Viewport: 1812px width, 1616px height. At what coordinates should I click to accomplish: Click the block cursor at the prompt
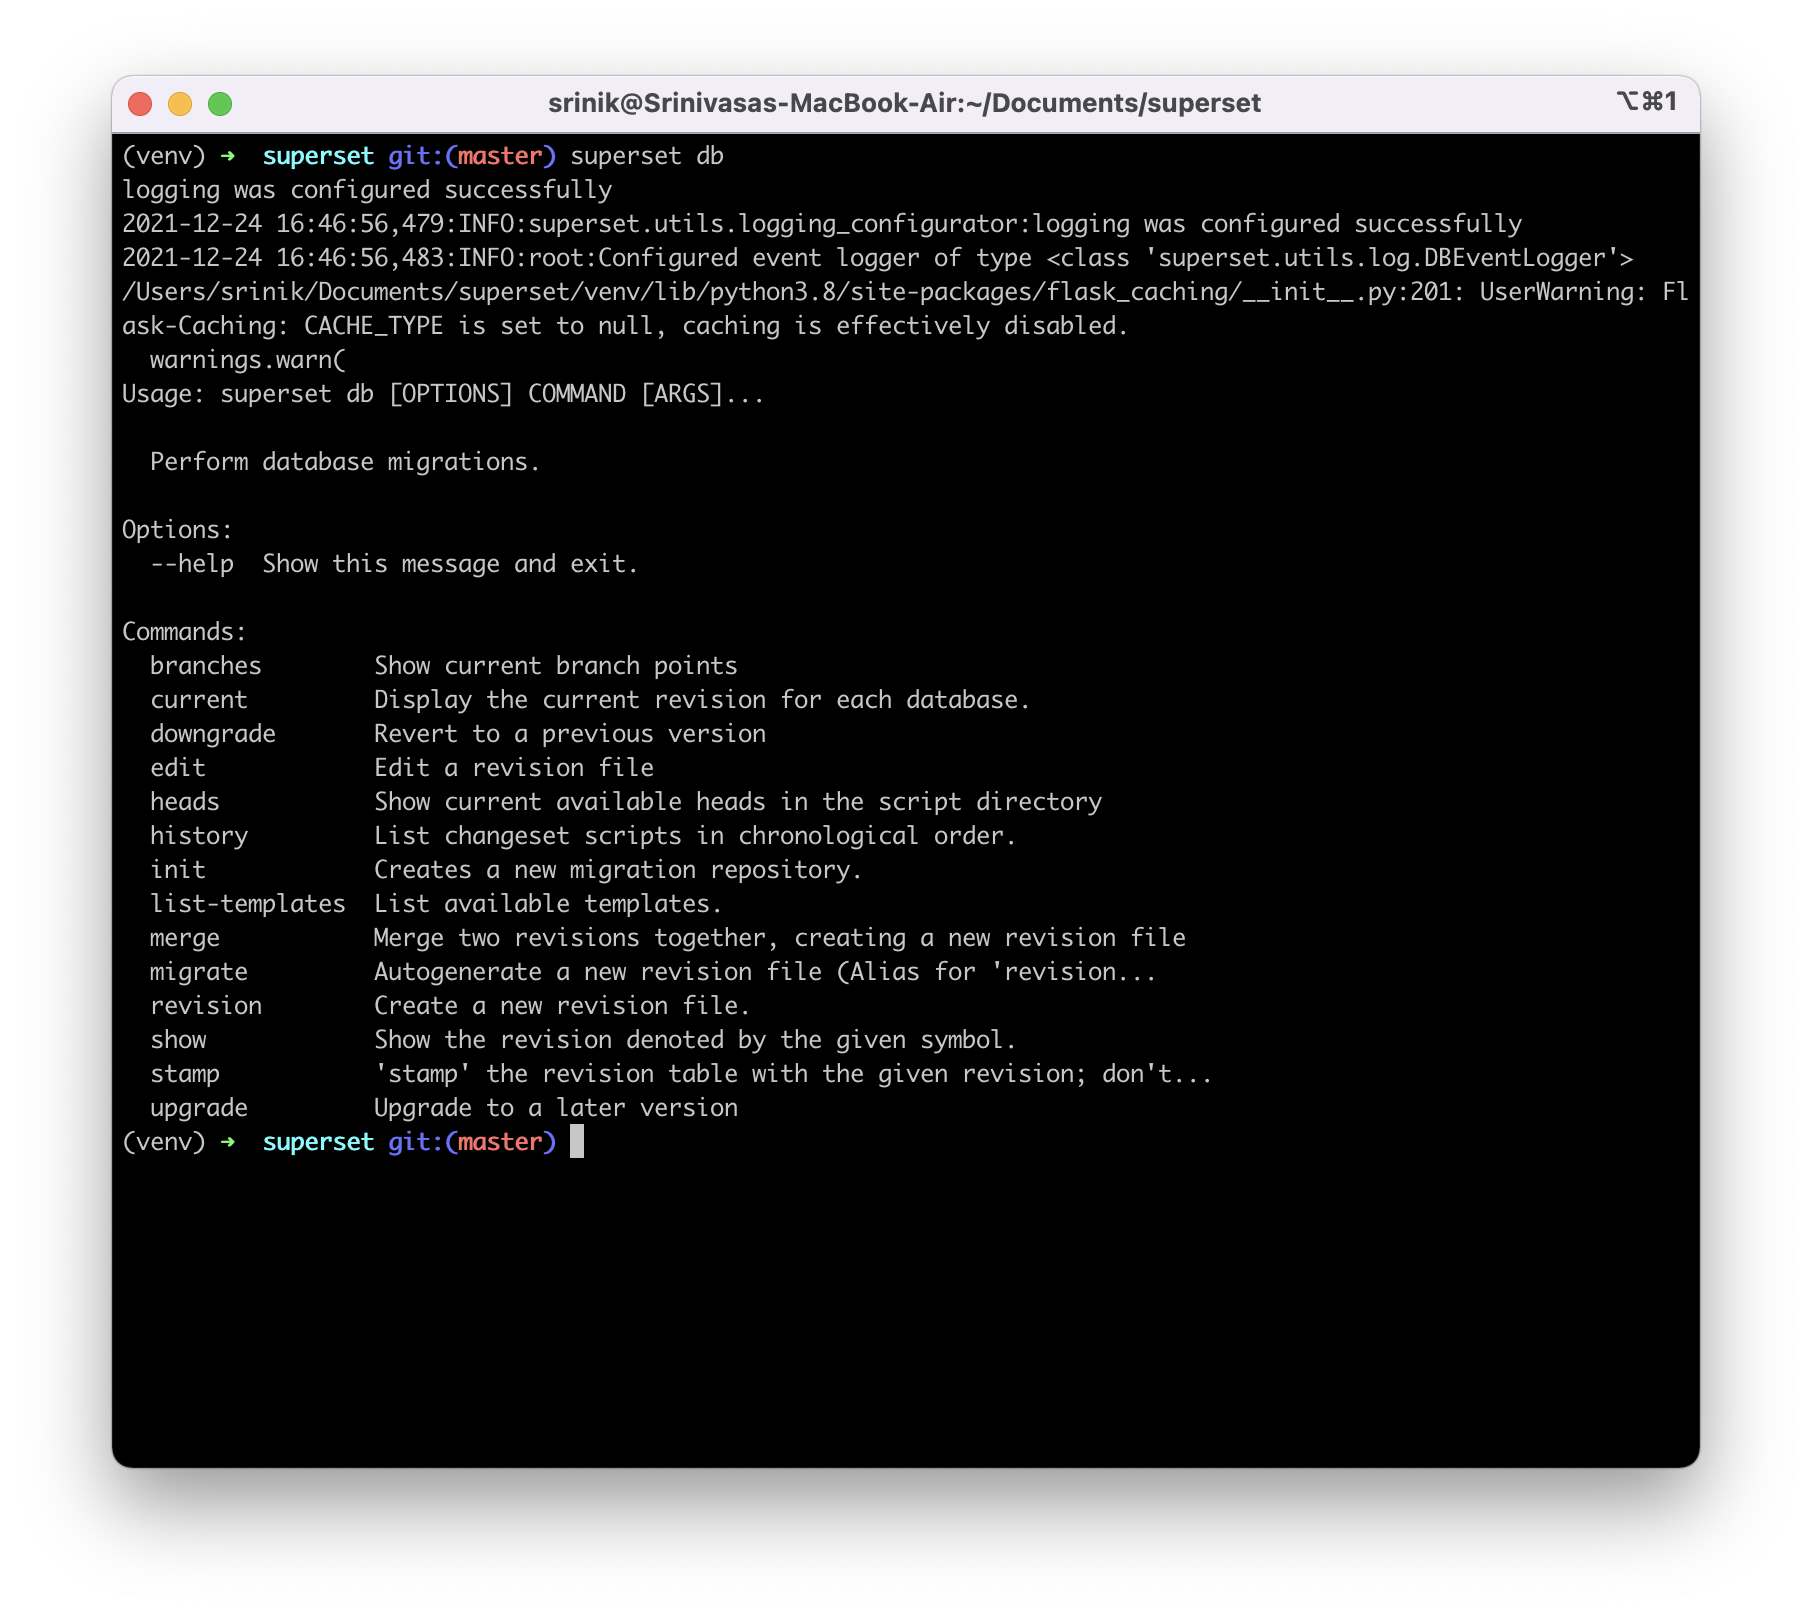pyautogui.click(x=577, y=1141)
